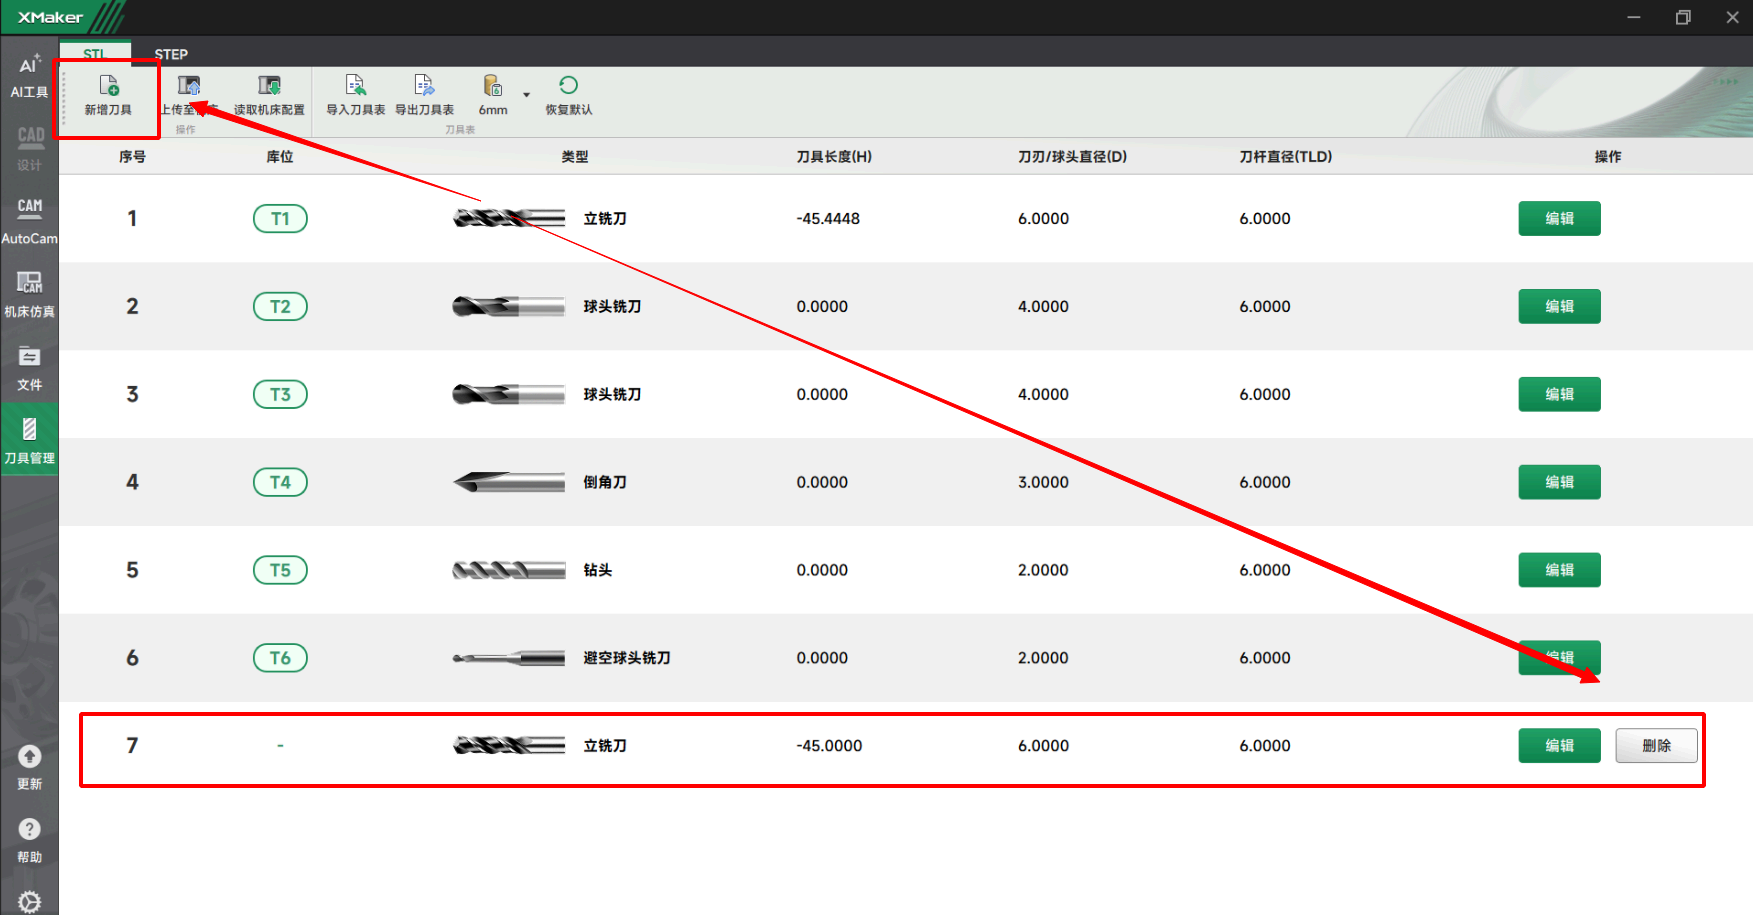Open the 文件 files sidebar icon
The width and height of the screenshot is (1753, 915).
point(30,356)
